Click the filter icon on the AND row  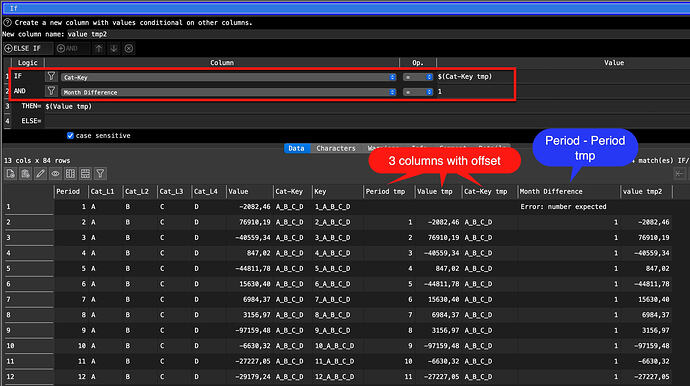pos(51,92)
